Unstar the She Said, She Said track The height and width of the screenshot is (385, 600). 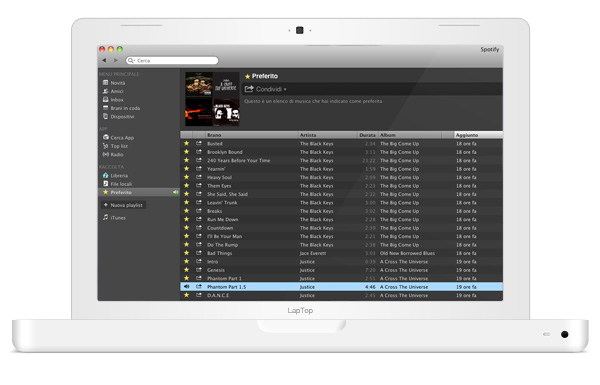186,194
